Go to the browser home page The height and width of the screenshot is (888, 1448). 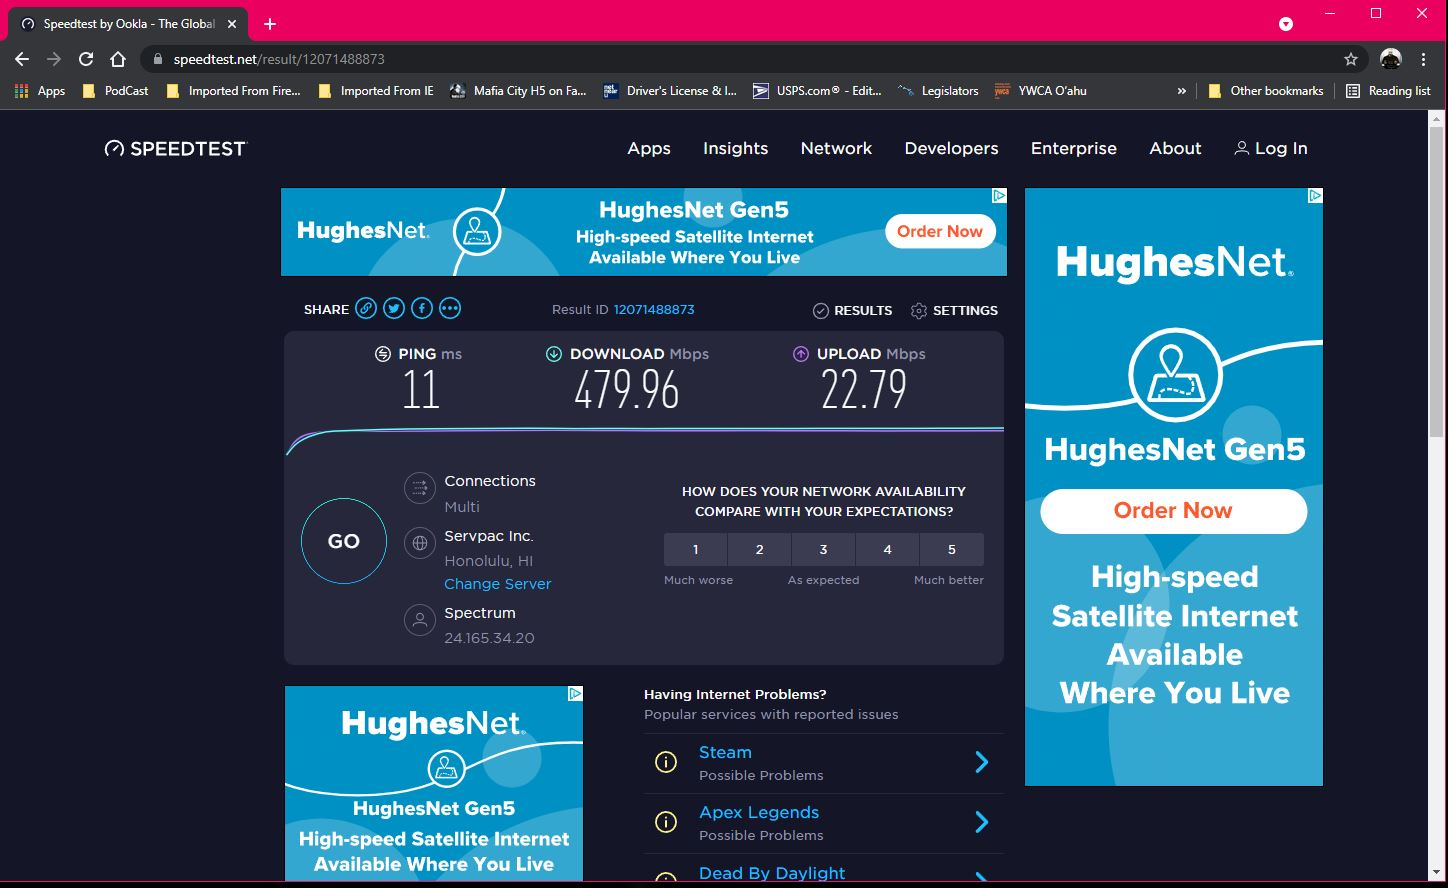[117, 59]
